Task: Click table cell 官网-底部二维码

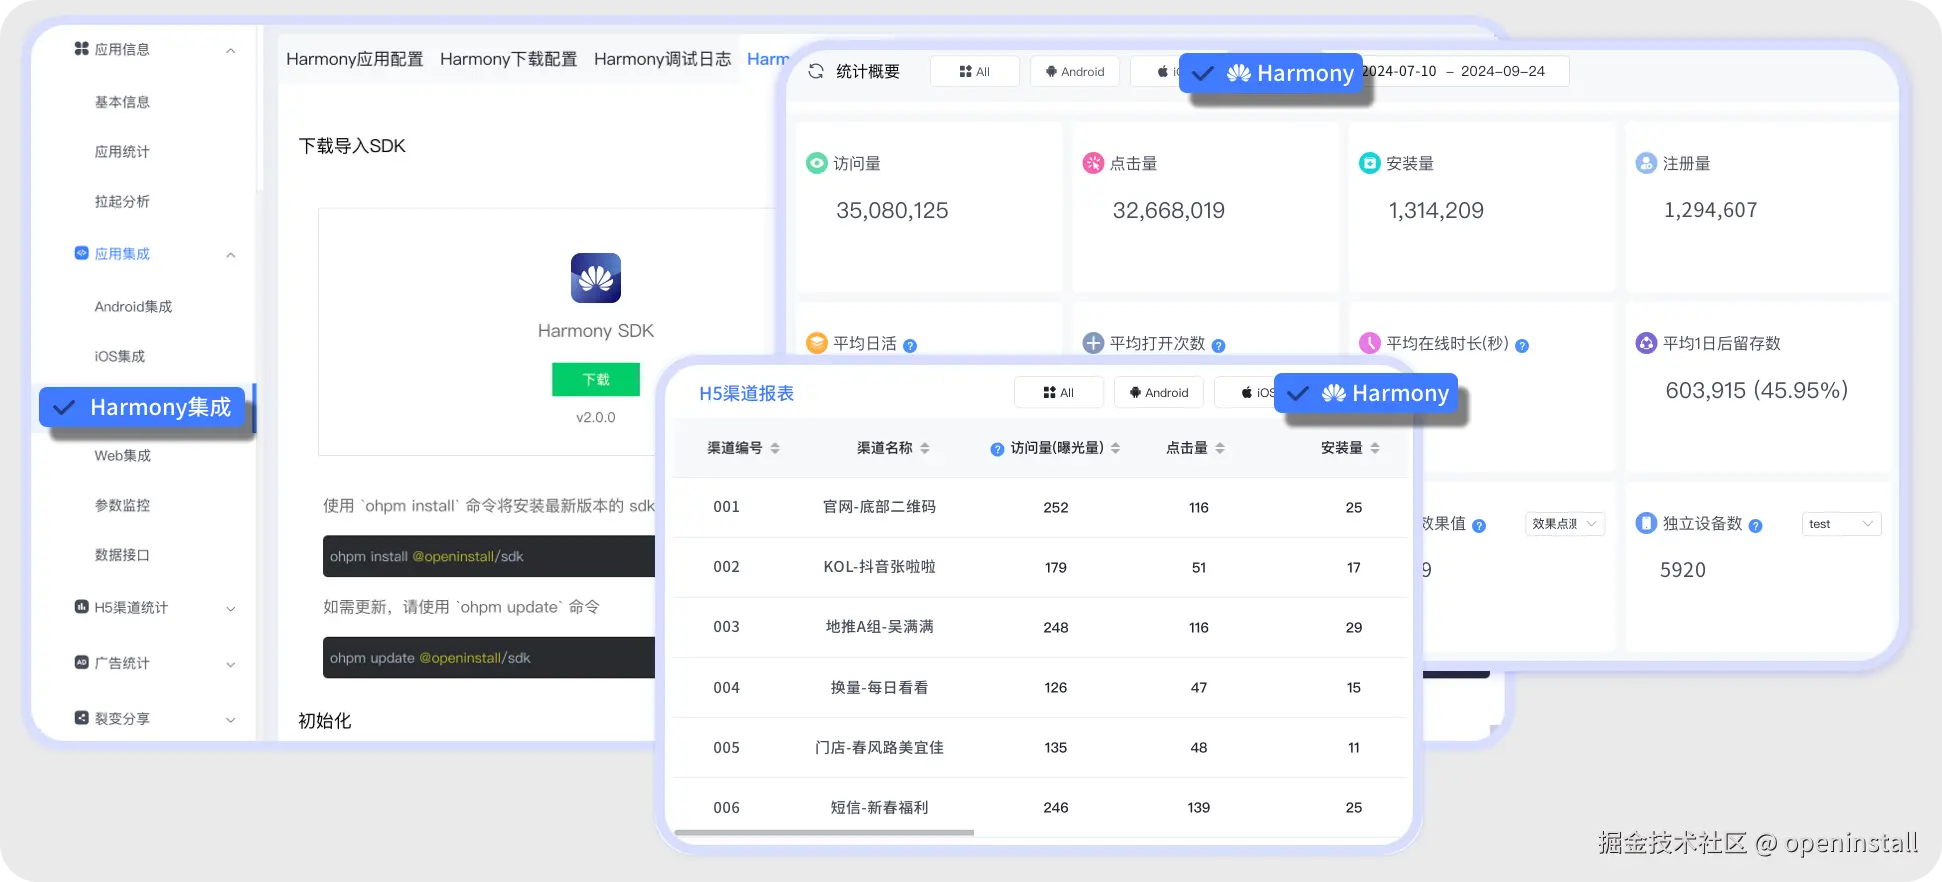Action: [879, 507]
